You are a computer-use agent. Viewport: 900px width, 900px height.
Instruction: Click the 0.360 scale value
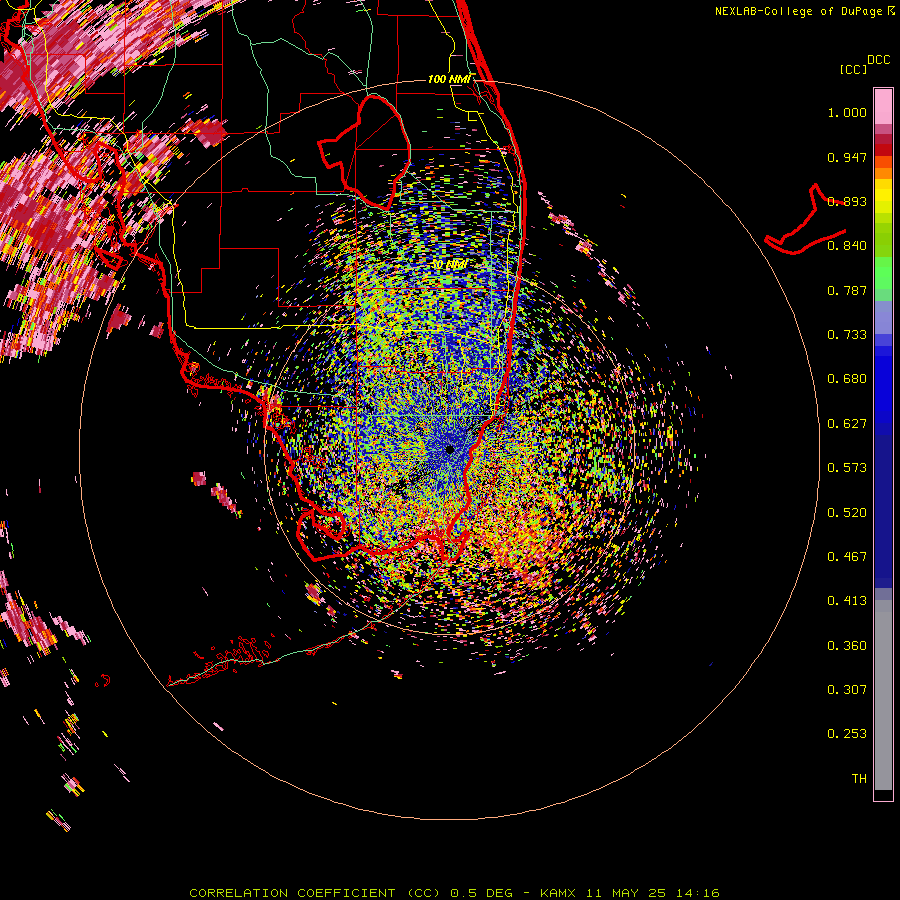[x=847, y=646]
